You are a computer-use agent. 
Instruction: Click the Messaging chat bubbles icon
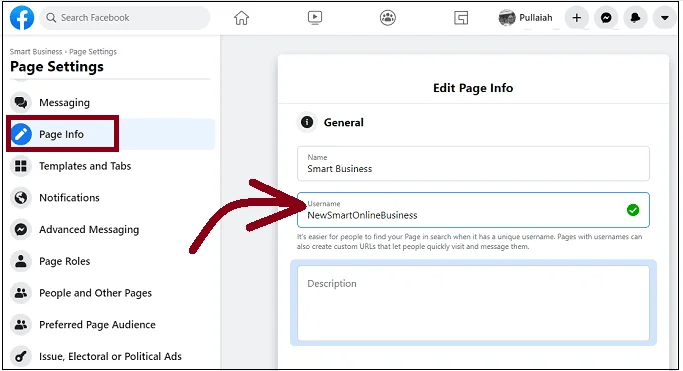[20, 102]
